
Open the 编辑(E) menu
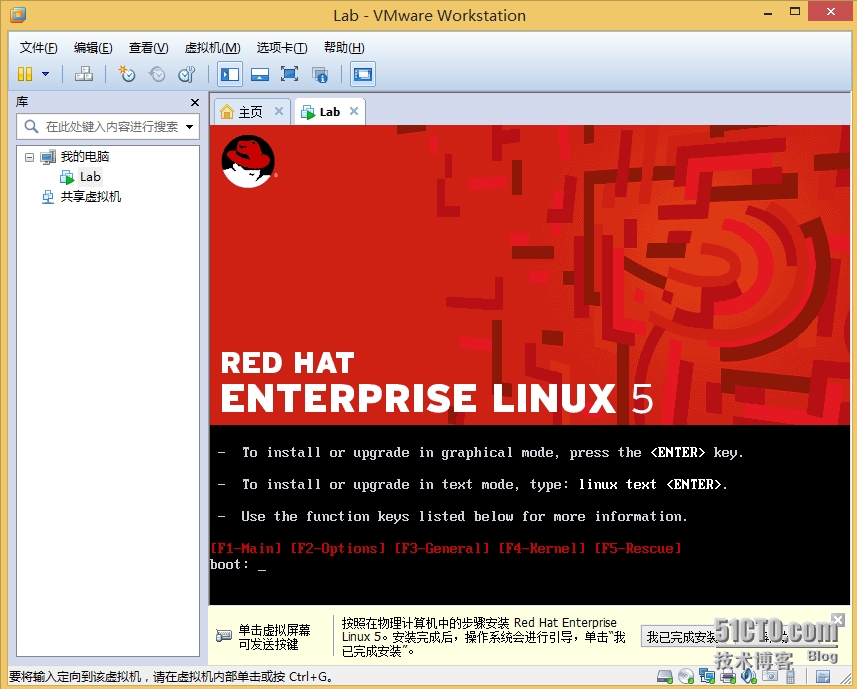tap(93, 48)
